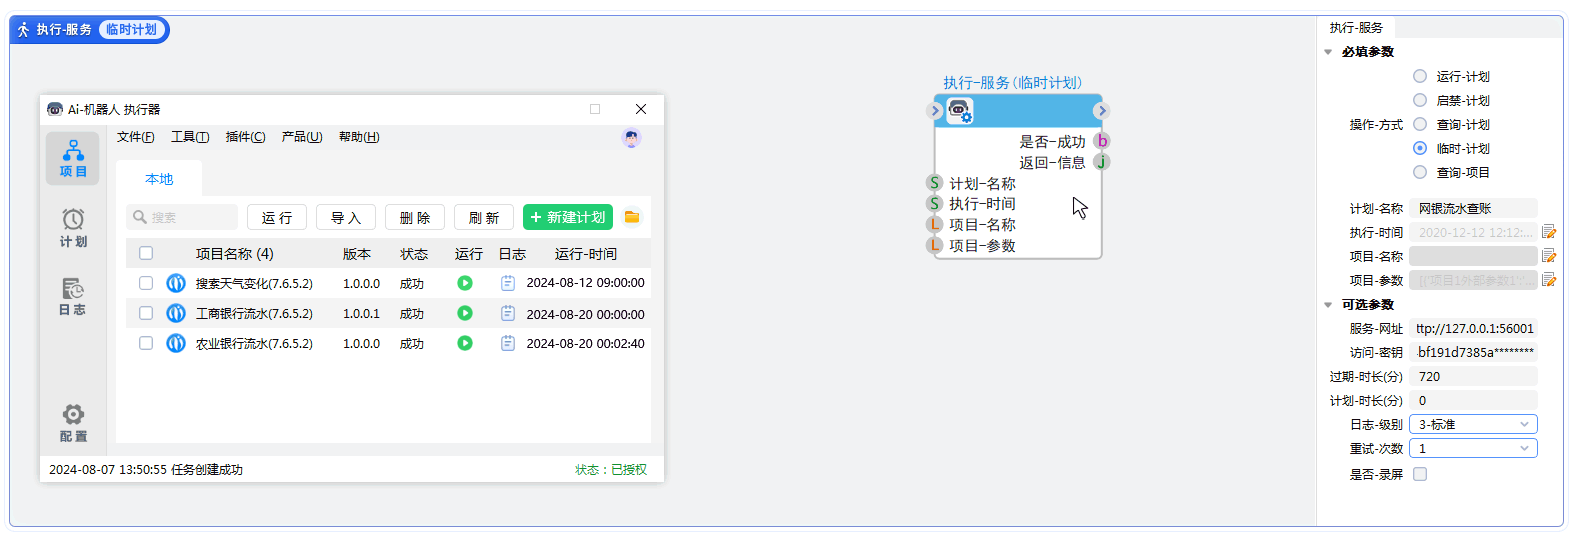The image size is (1579, 535).
Task: Run the 搜索天气变化 project play icon
Action: [465, 283]
